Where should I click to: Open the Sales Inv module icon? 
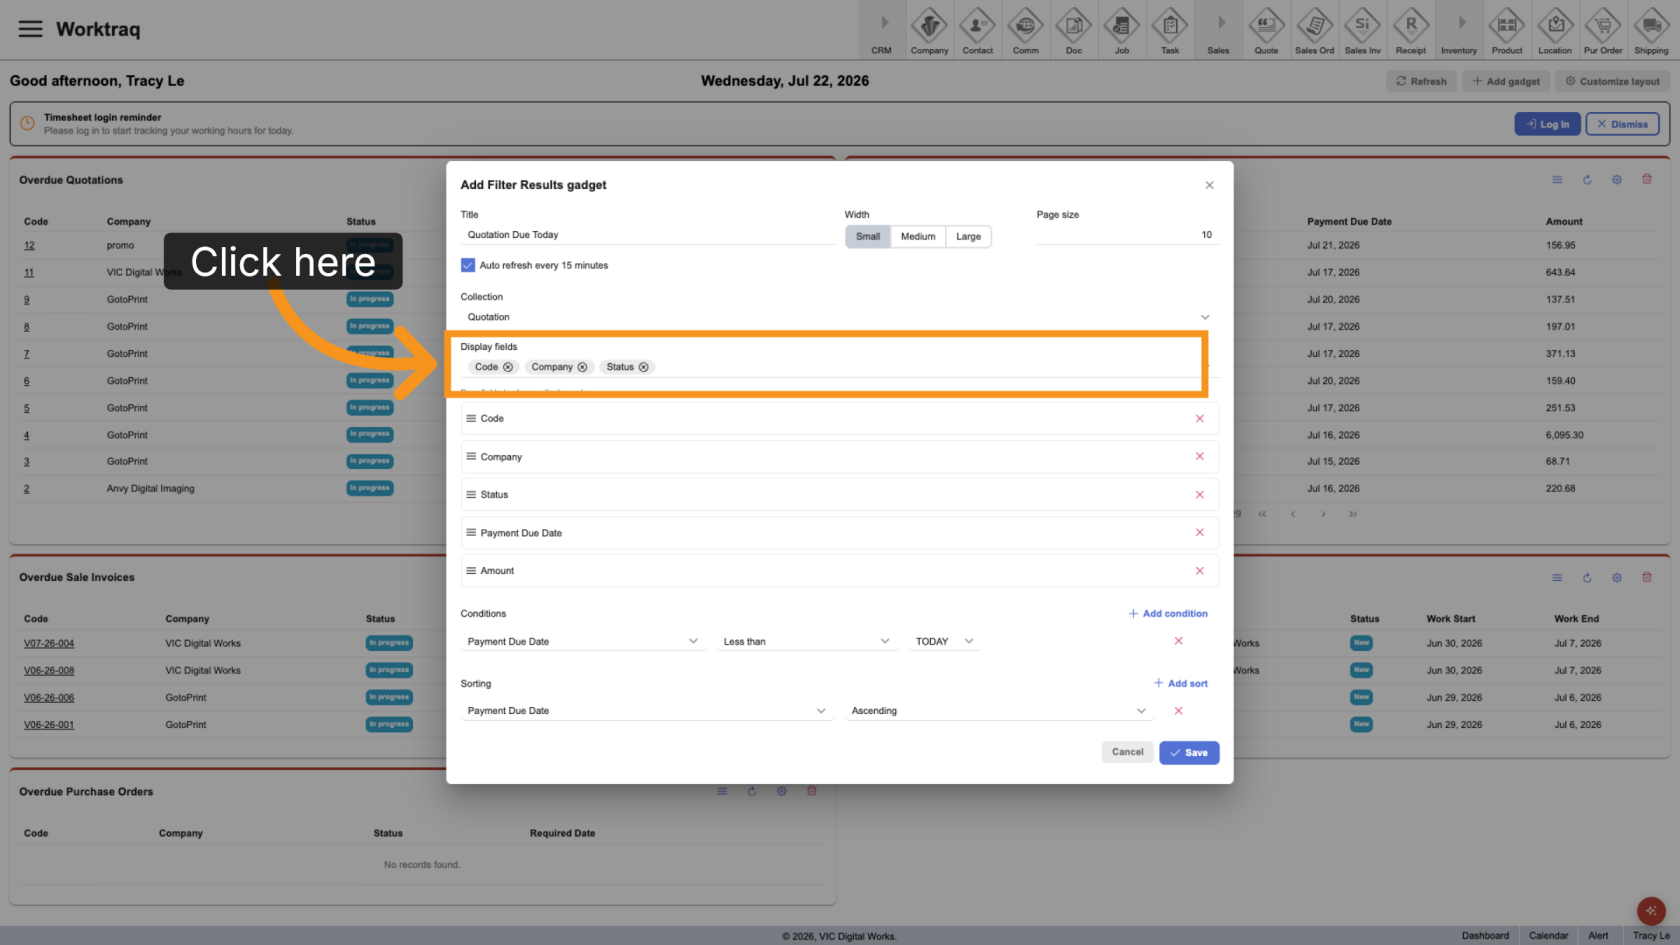click(1362, 31)
